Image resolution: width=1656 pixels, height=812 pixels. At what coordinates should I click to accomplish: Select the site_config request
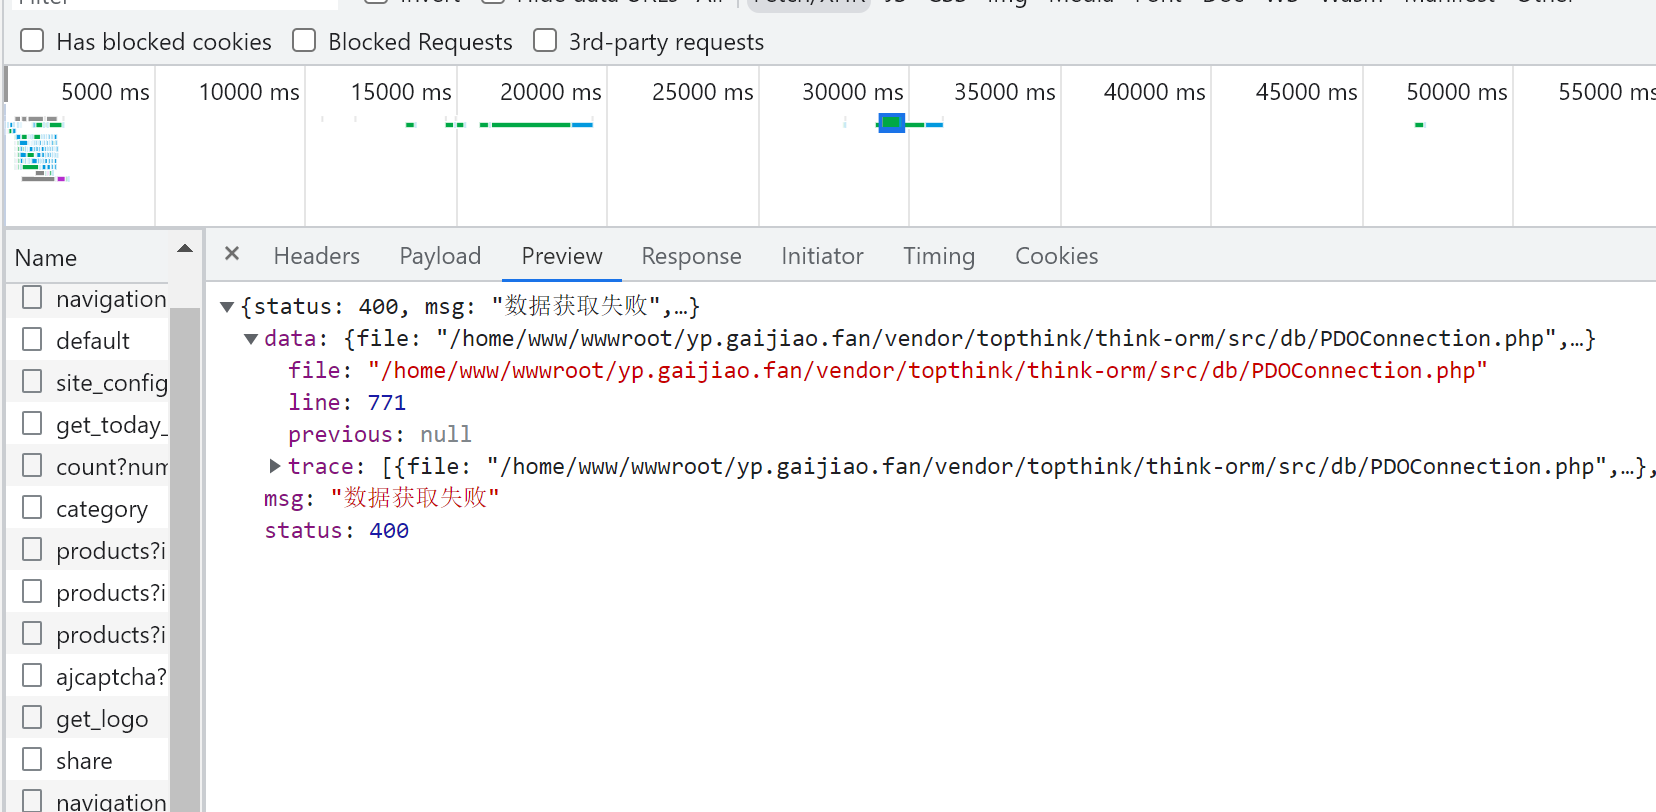tap(111, 383)
